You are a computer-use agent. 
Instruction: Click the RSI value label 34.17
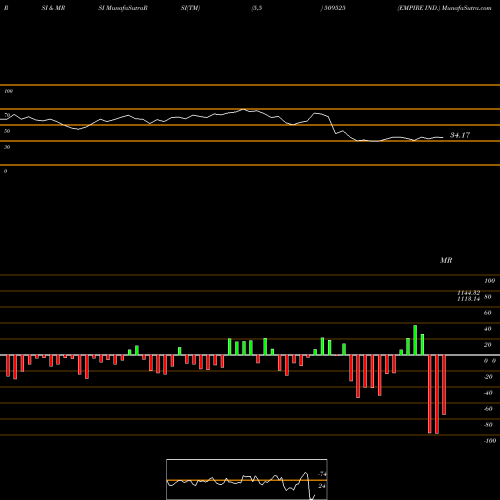point(460,135)
